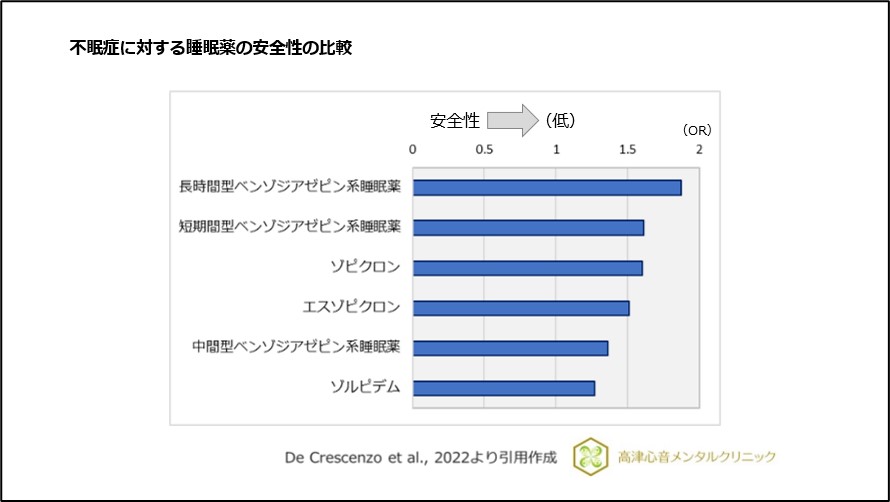Click the ゾピクロン category label

coord(366,267)
